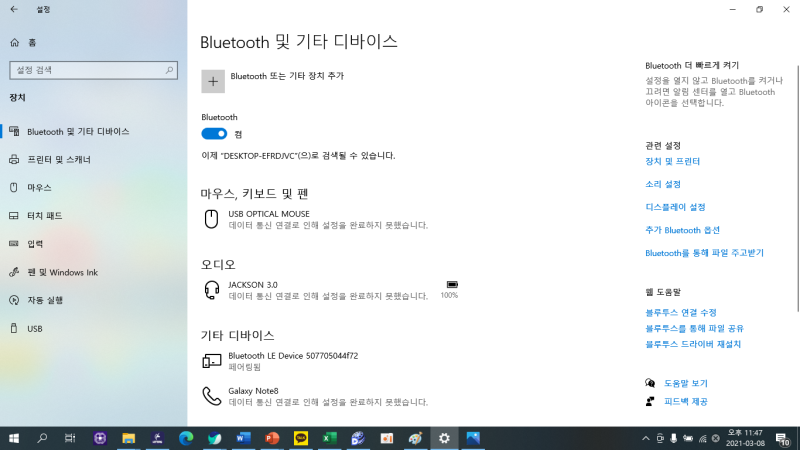The width and height of the screenshot is (800, 450).
Task: Open 디스플레이 설정 link
Action: coord(675,207)
